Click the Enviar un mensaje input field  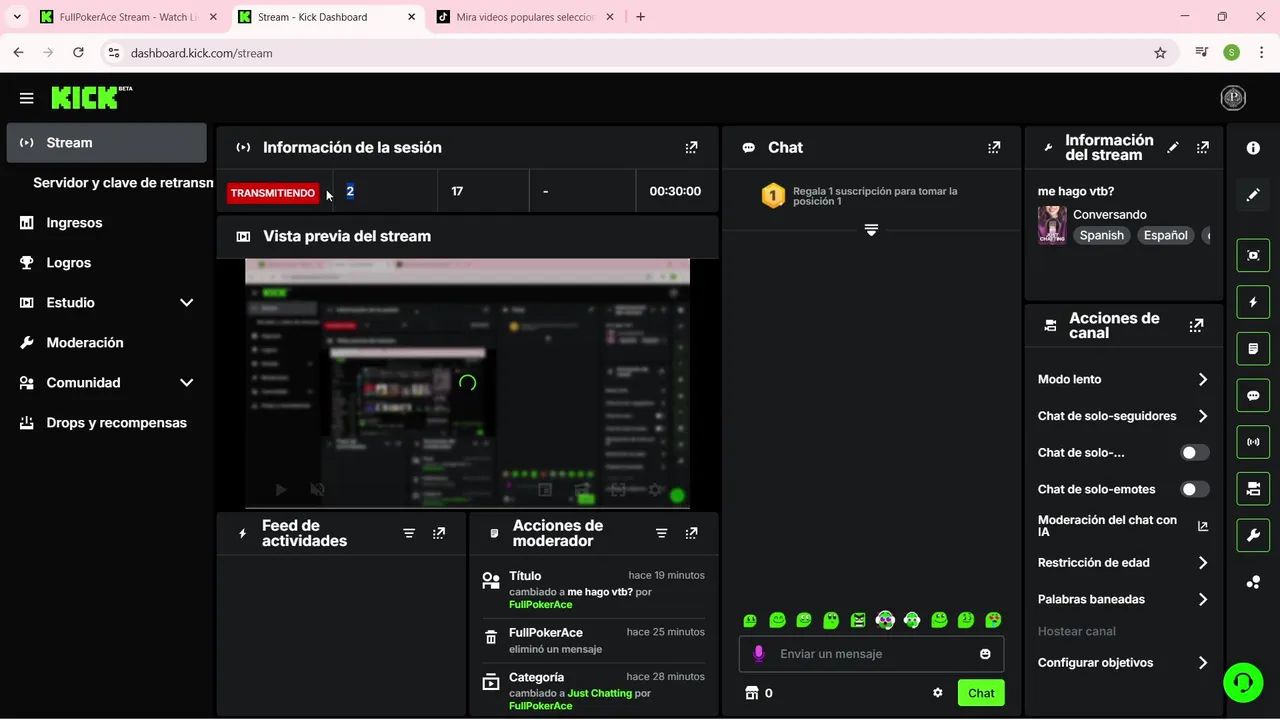point(871,654)
